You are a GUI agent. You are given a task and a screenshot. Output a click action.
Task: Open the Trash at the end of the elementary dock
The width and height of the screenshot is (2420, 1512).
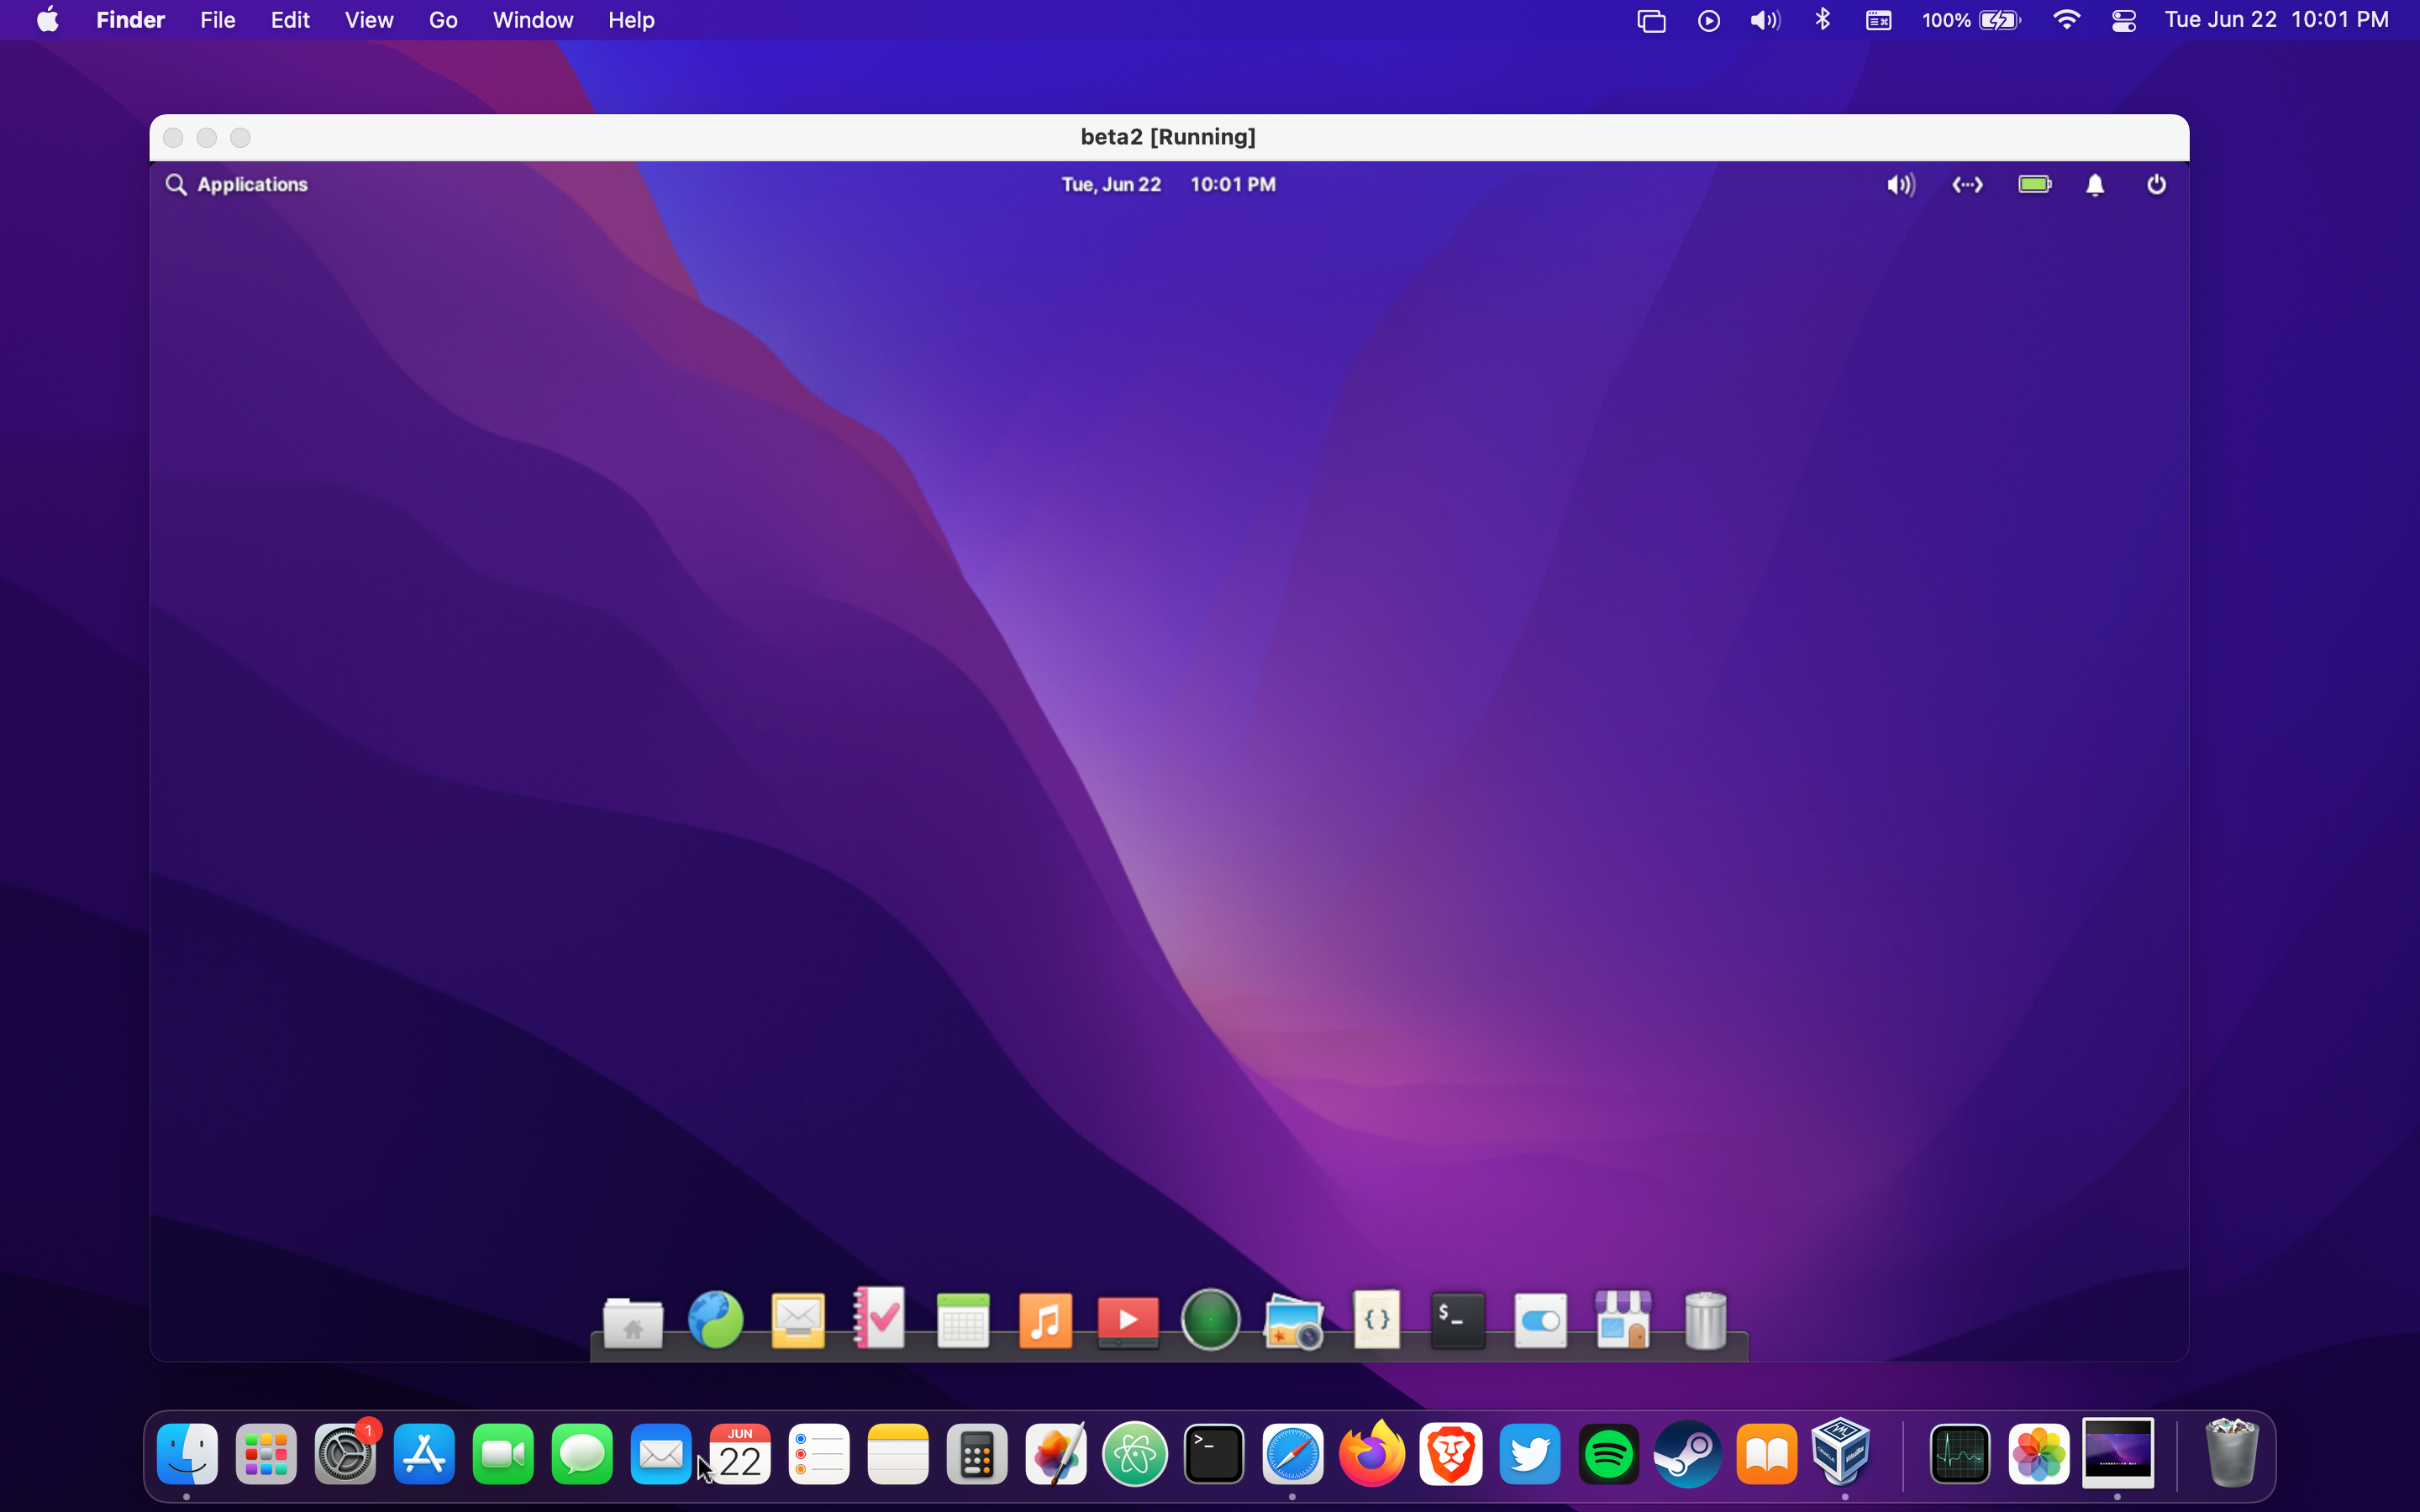[1705, 1320]
